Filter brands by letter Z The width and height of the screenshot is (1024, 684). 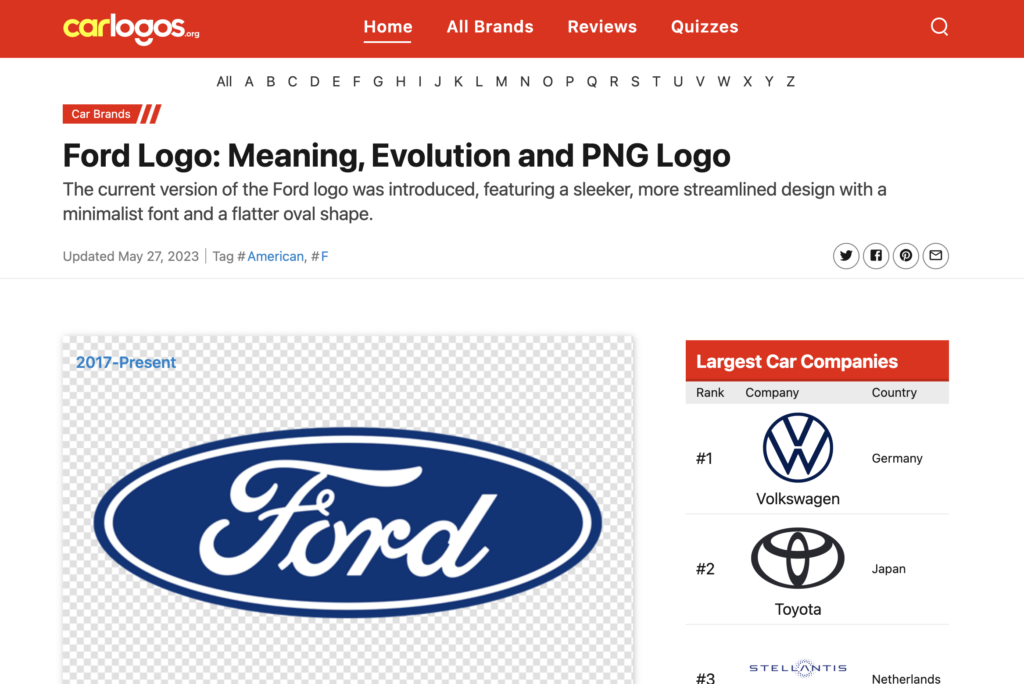click(790, 82)
